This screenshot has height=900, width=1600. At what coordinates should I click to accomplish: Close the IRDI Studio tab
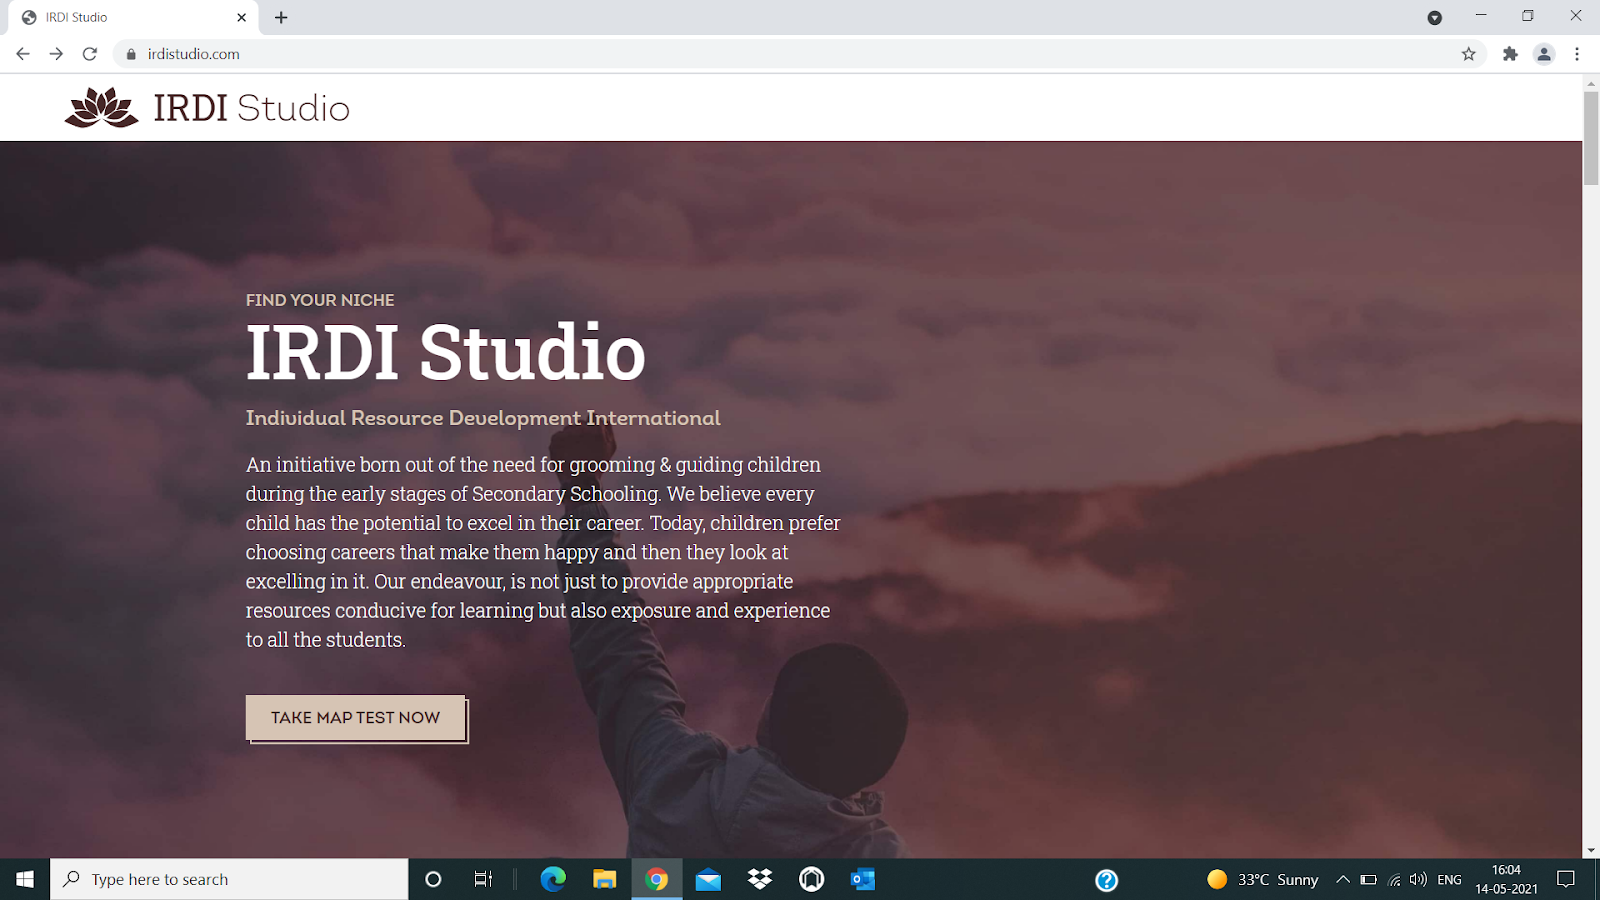point(241,17)
